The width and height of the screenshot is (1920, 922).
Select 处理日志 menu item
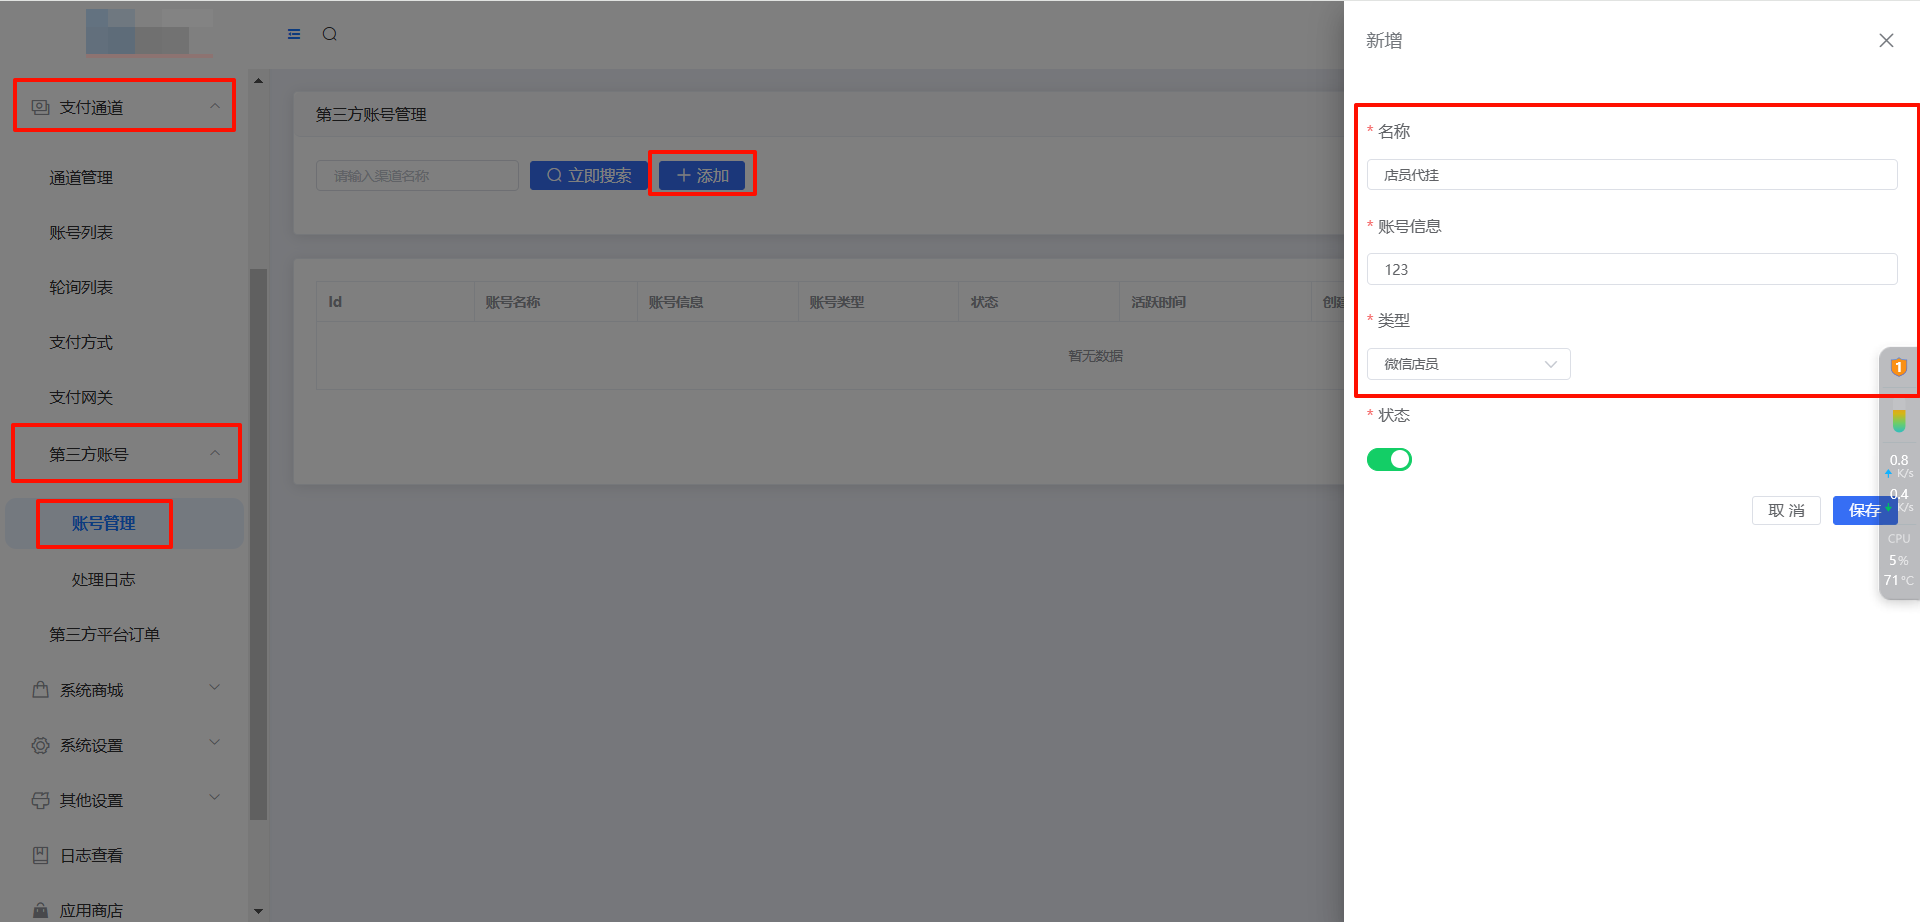click(x=103, y=579)
